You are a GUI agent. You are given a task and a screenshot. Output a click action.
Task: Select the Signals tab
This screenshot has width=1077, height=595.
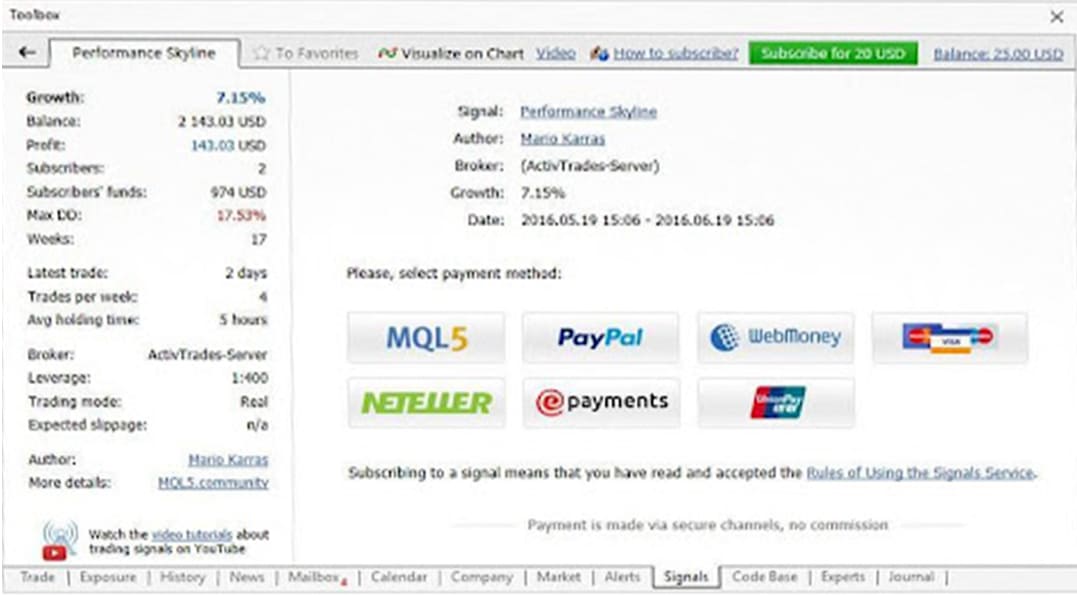point(685,576)
